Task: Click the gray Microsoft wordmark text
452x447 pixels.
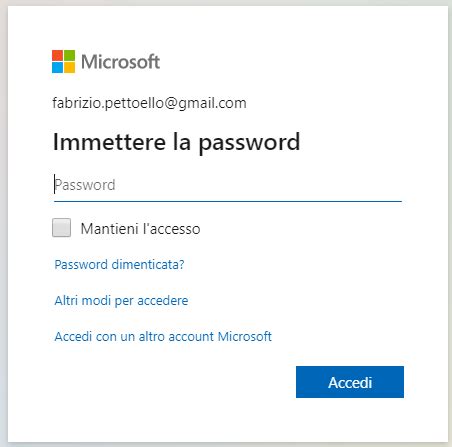Action: click(x=121, y=62)
